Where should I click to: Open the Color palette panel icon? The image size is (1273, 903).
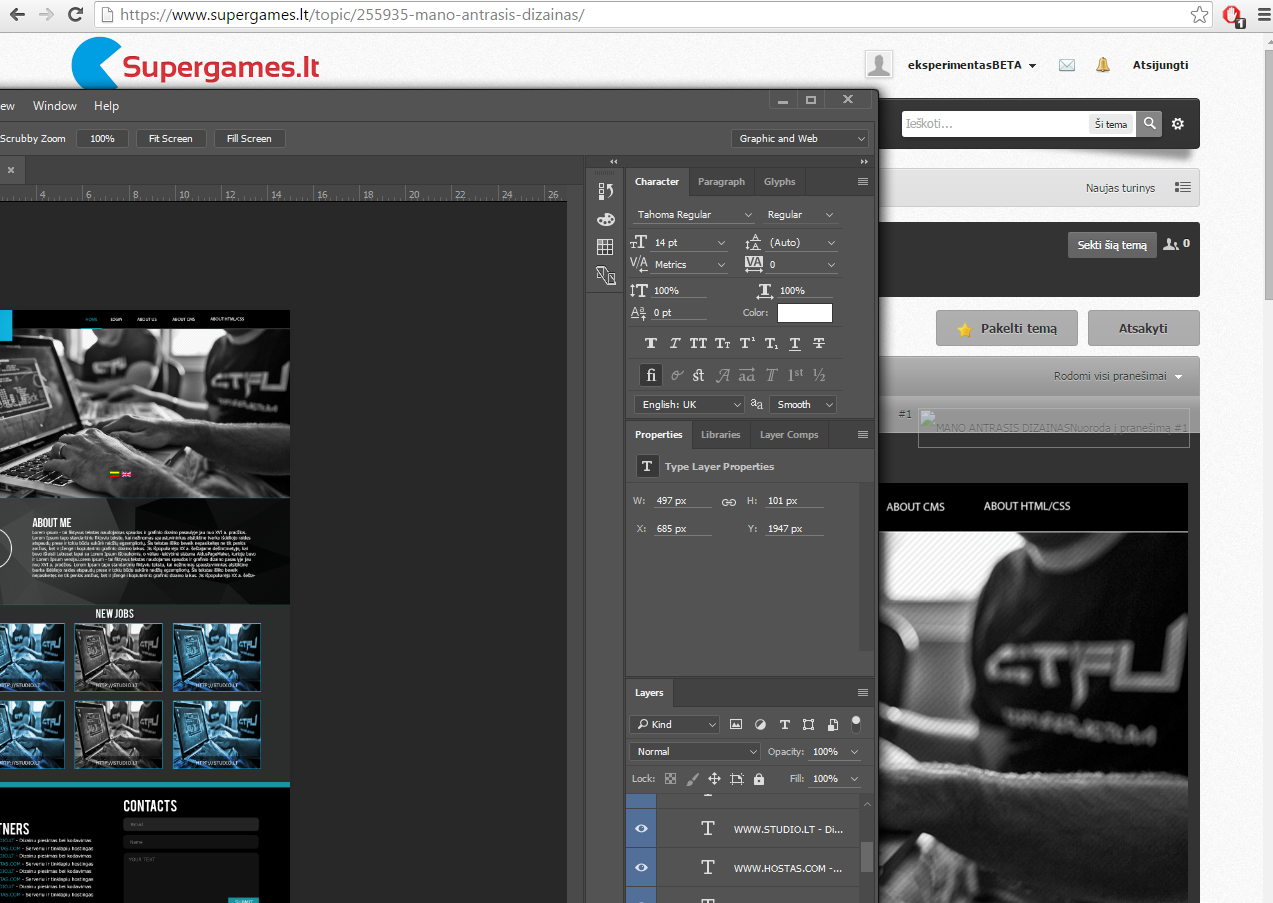pyautogui.click(x=605, y=219)
